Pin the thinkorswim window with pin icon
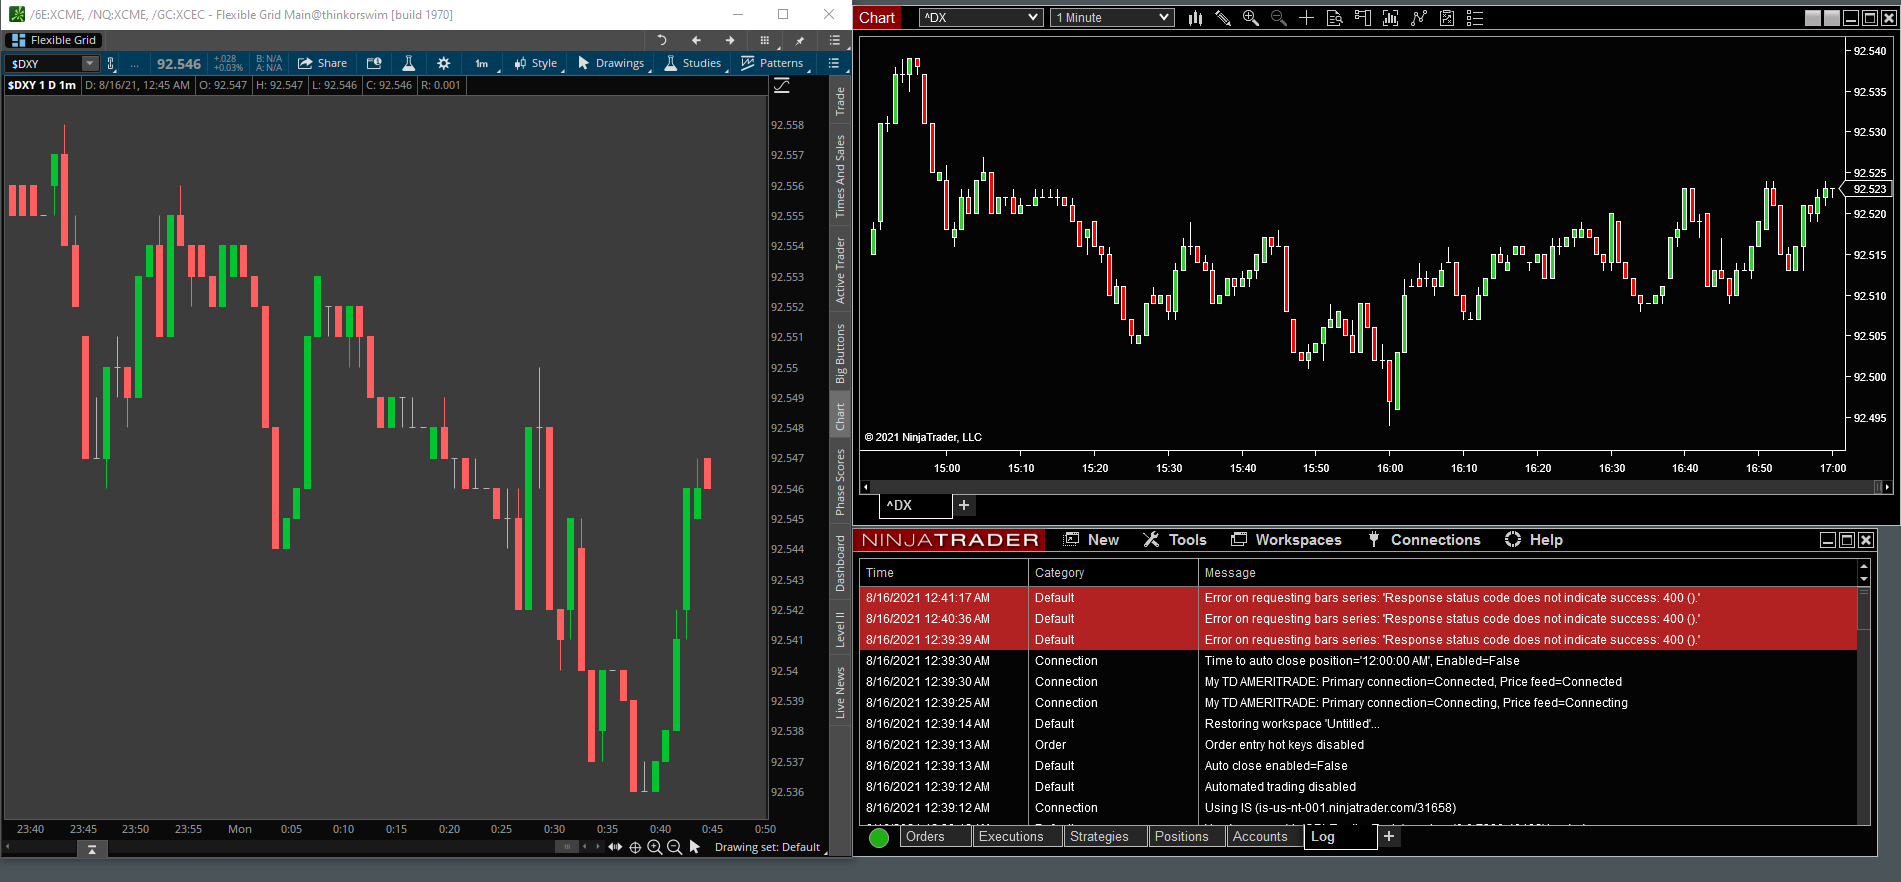 [x=799, y=40]
